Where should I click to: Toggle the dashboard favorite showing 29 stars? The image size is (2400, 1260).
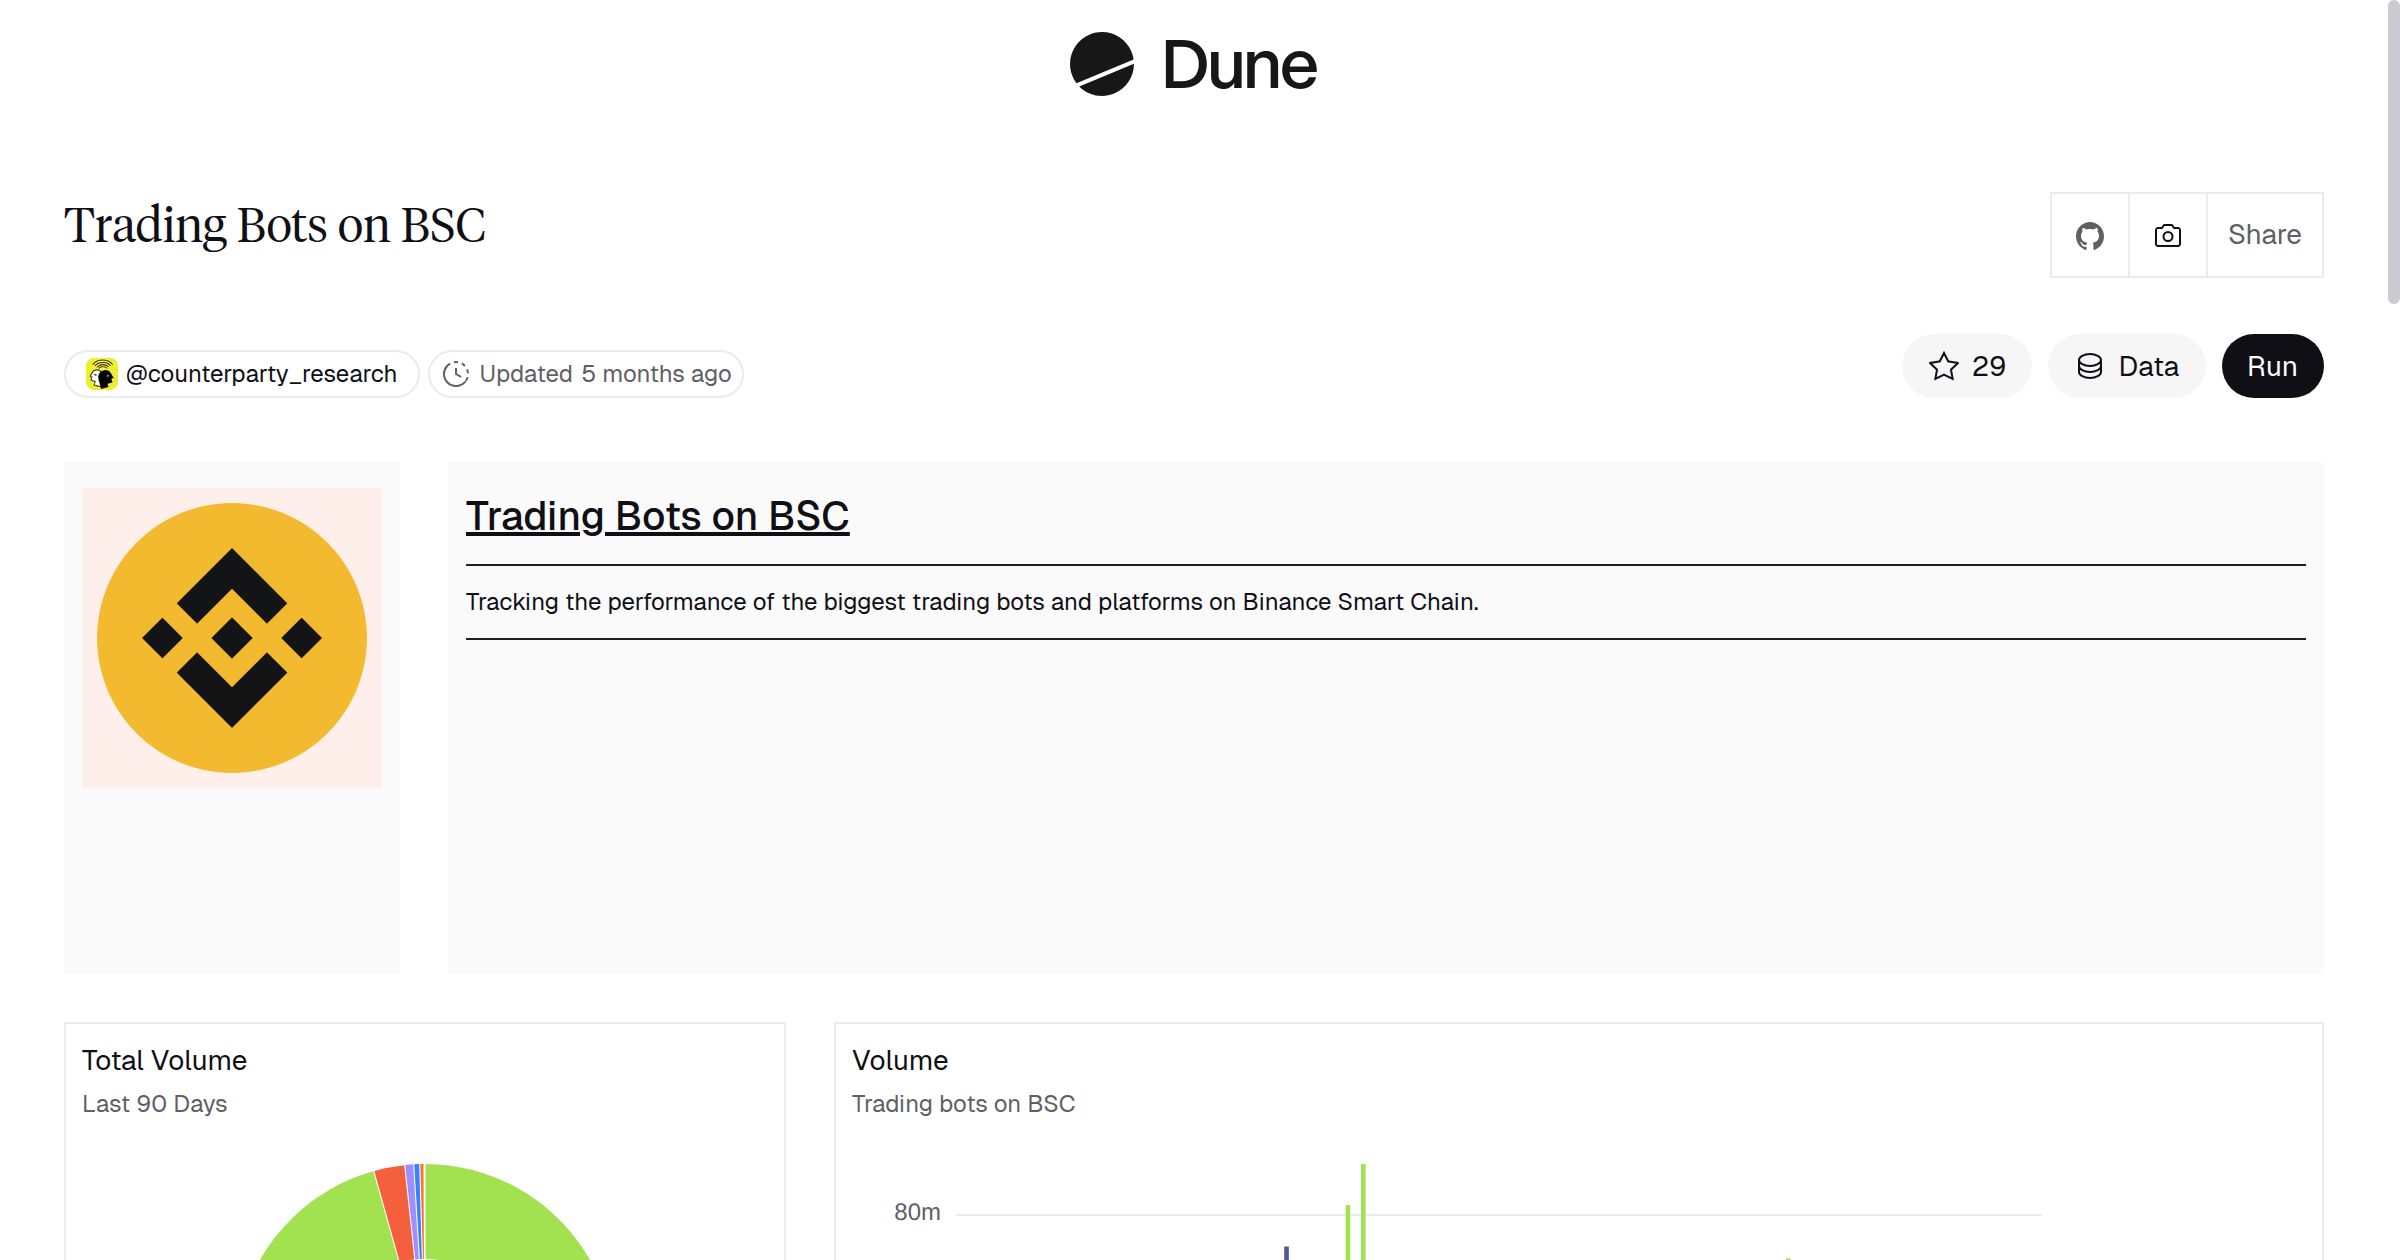tap(1966, 366)
